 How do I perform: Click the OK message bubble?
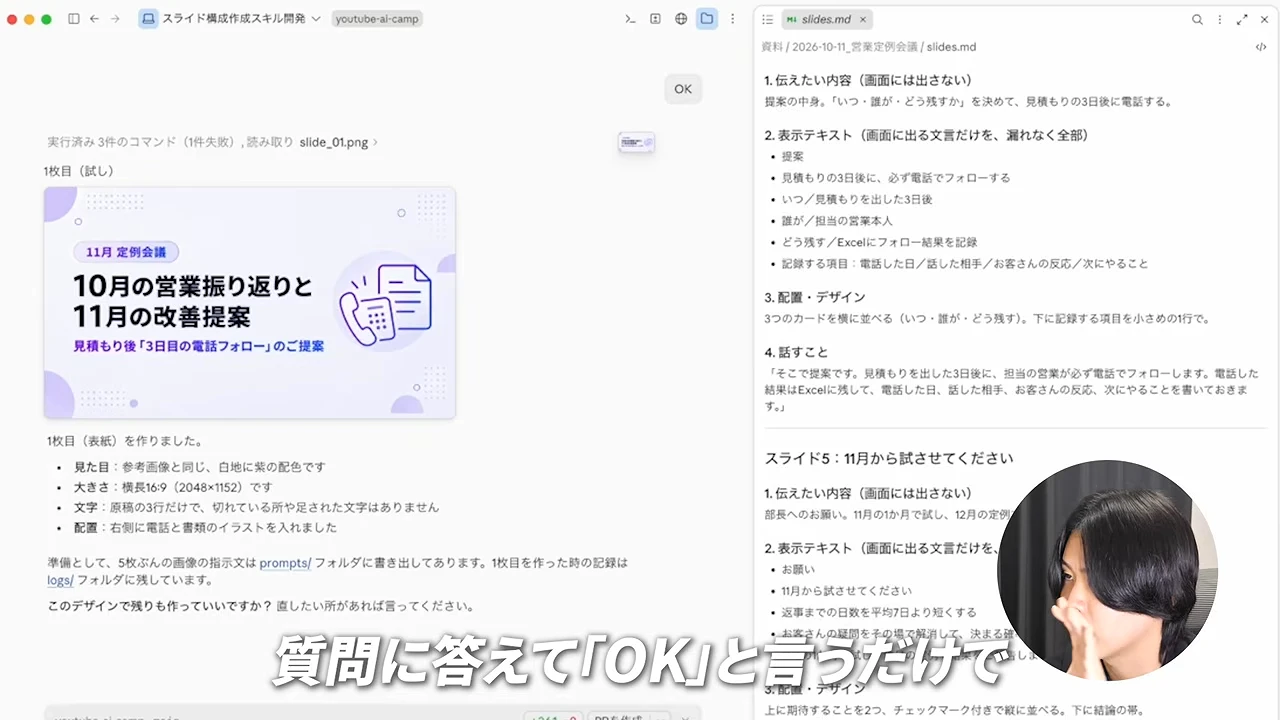(683, 89)
